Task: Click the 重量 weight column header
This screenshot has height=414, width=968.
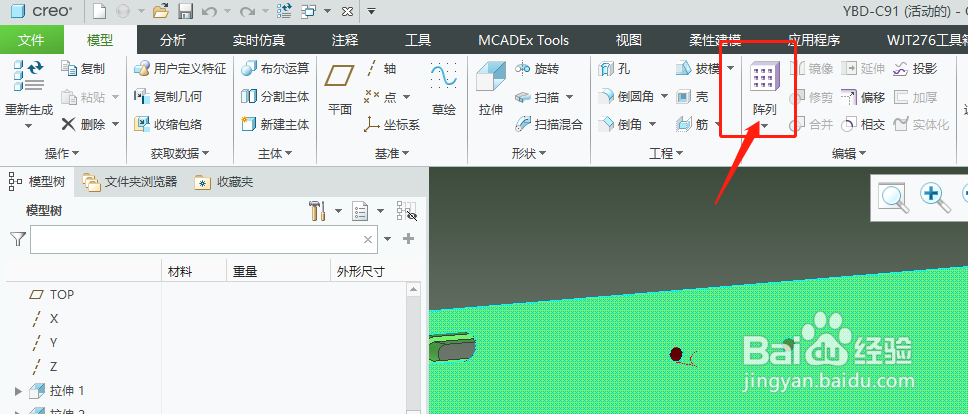Action: click(x=245, y=271)
